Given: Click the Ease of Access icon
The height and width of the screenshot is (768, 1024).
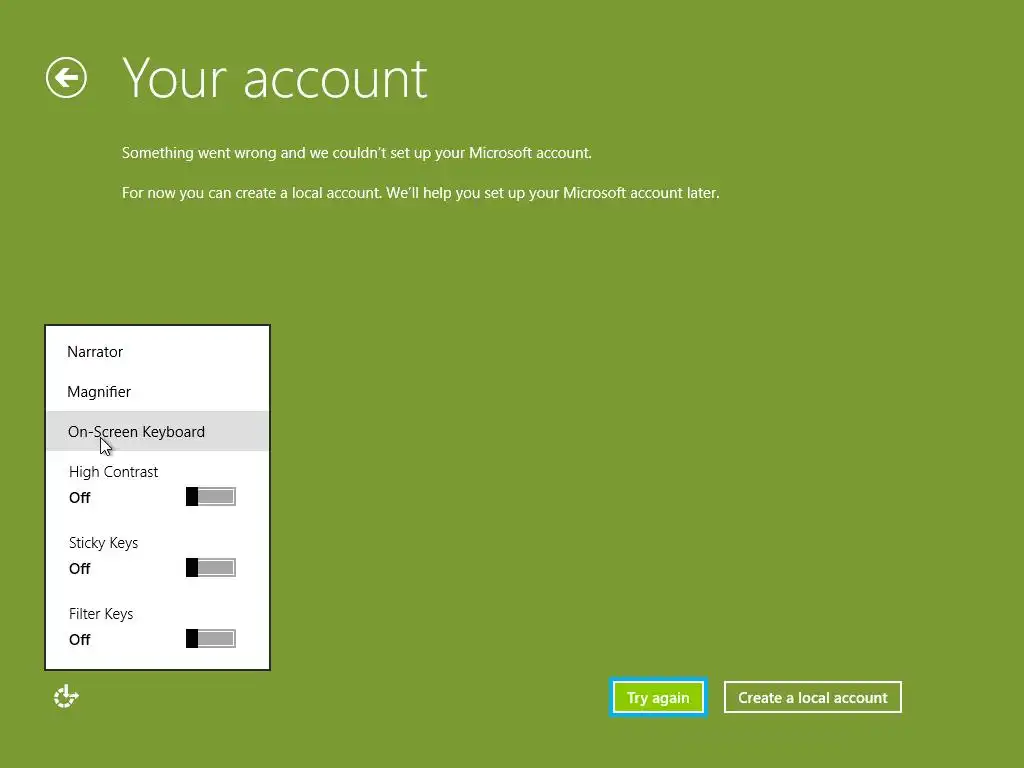Looking at the screenshot, I should pyautogui.click(x=66, y=697).
